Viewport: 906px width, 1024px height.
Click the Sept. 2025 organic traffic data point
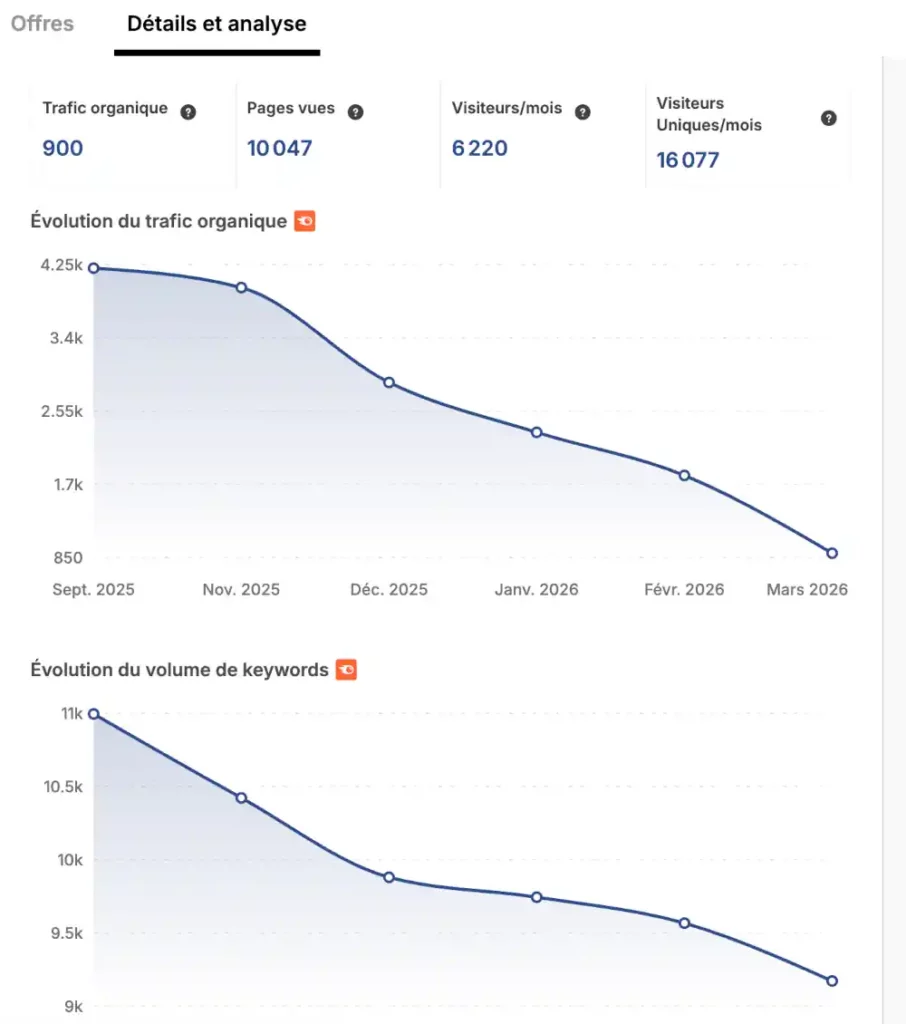coord(94,268)
